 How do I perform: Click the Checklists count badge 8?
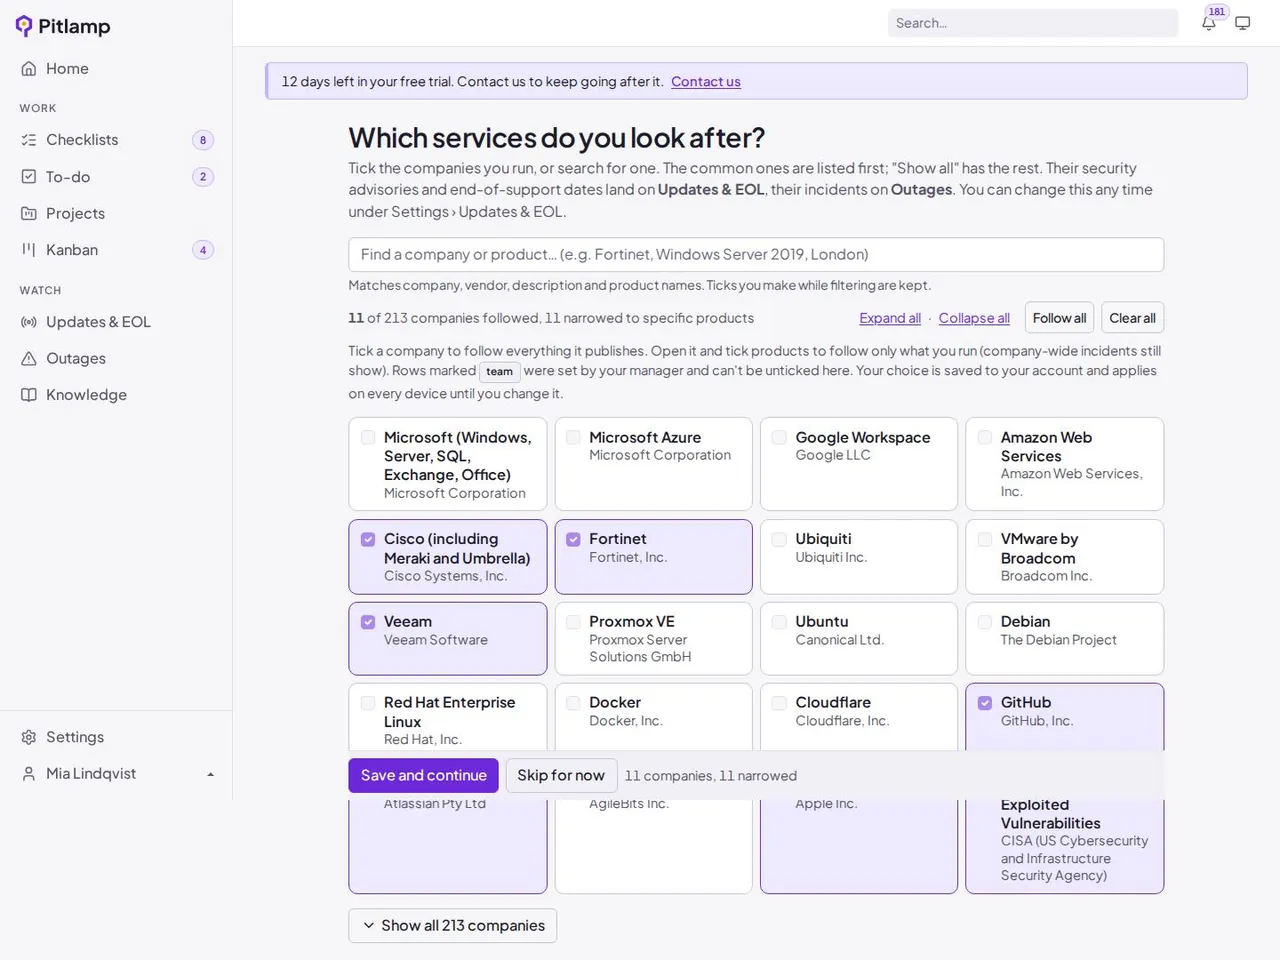pos(203,140)
